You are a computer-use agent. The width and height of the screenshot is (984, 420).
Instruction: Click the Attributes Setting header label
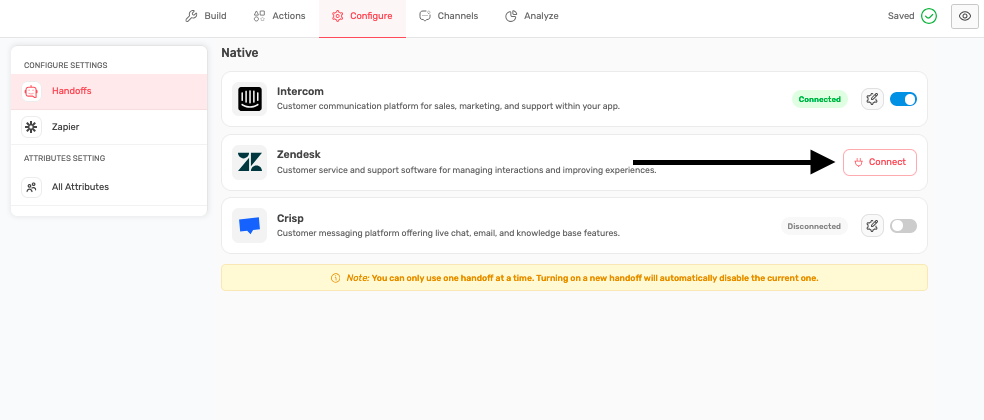click(x=65, y=158)
